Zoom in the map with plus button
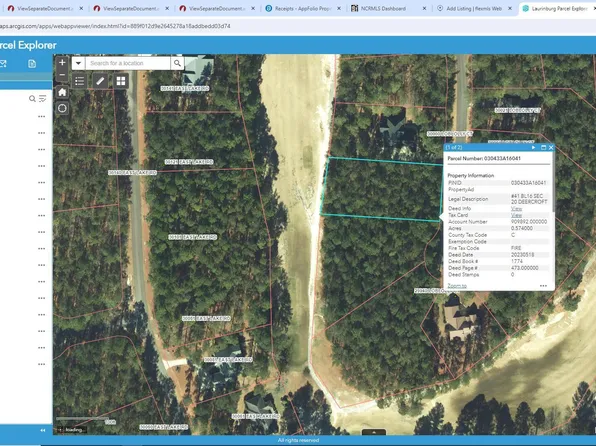Screen dimensions: 596x446 [x=62, y=63]
